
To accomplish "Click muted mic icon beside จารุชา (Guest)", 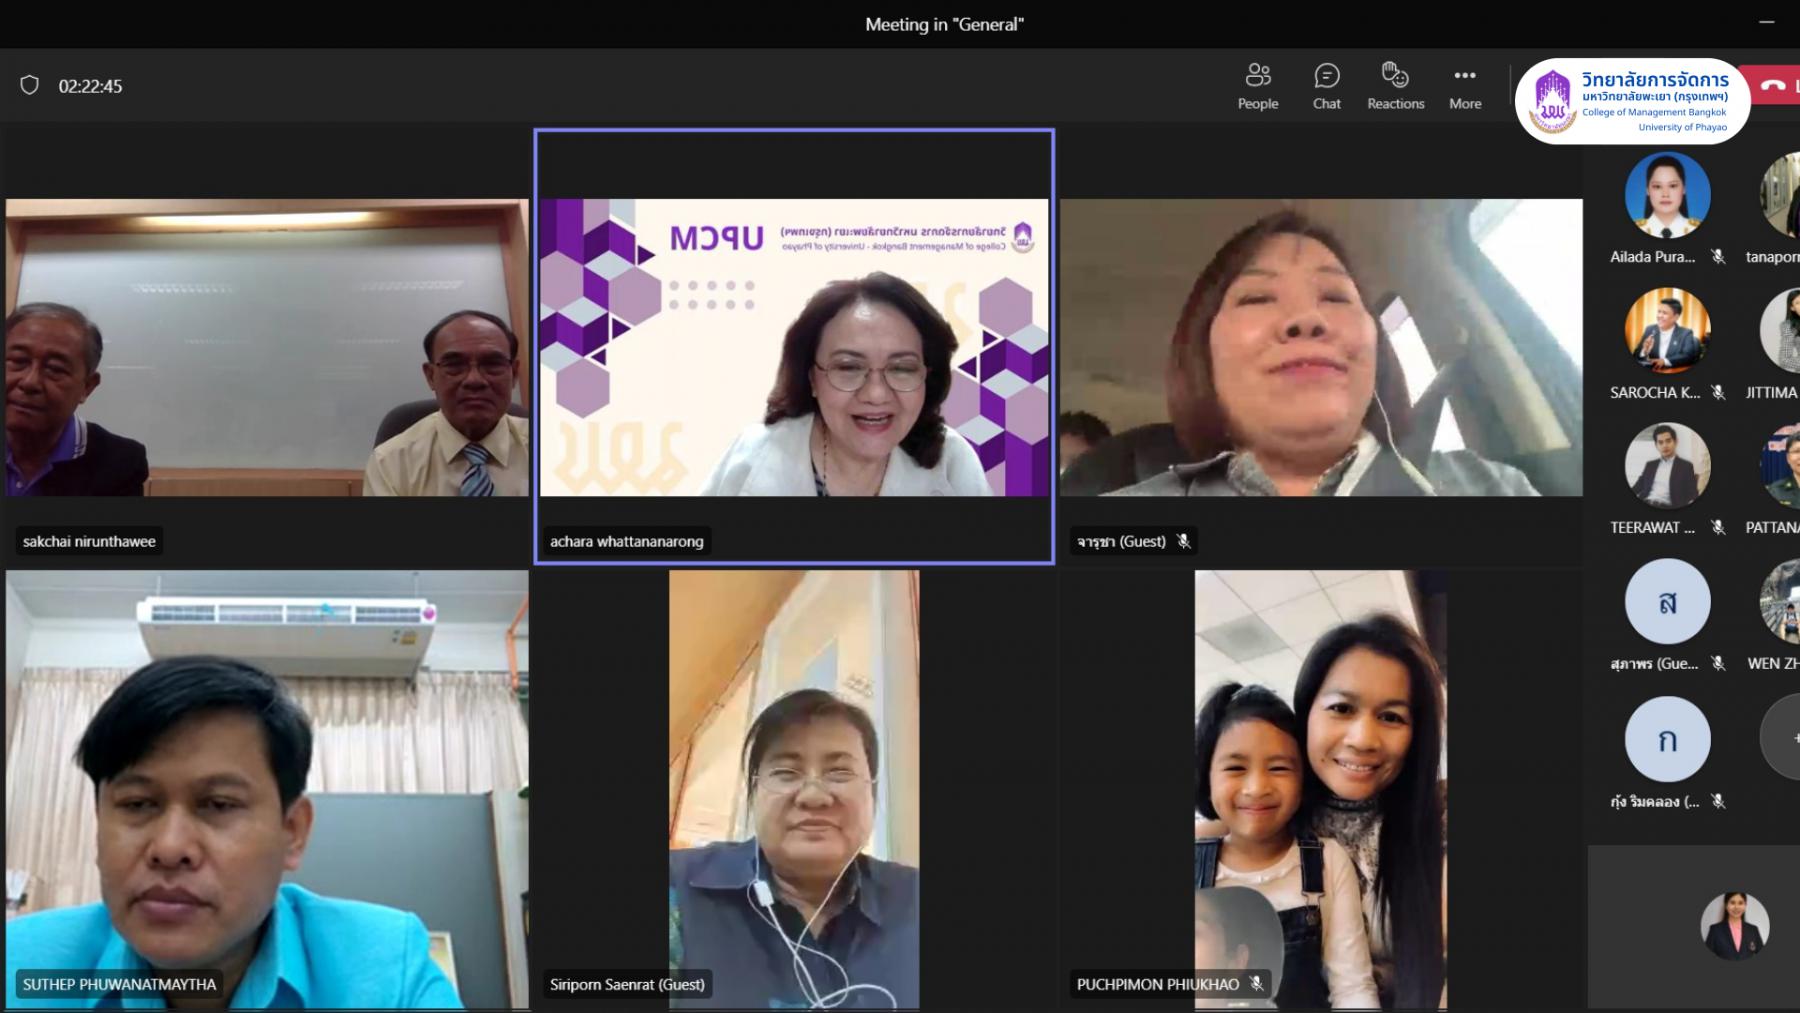I will (x=1184, y=541).
